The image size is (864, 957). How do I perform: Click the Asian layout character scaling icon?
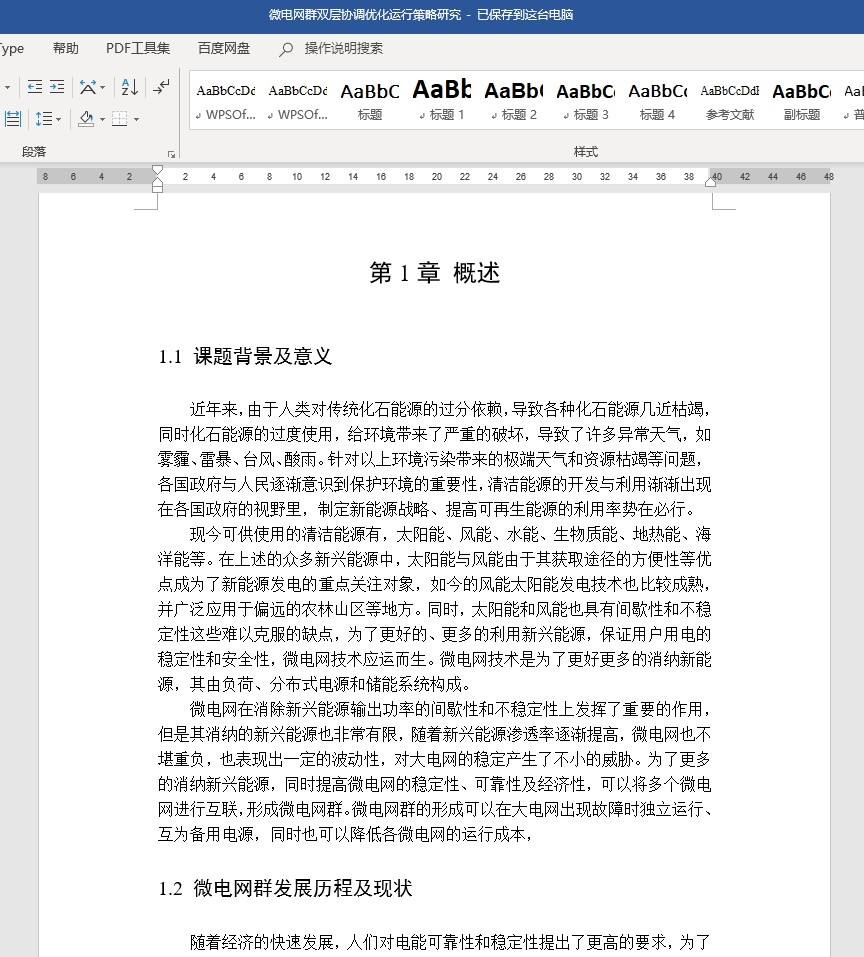tap(88, 87)
